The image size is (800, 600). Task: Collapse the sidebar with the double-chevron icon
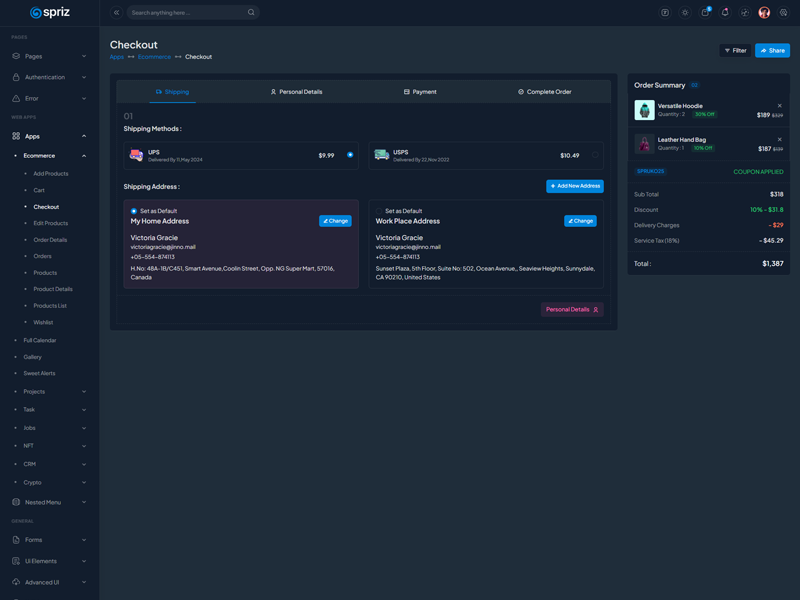click(x=116, y=13)
